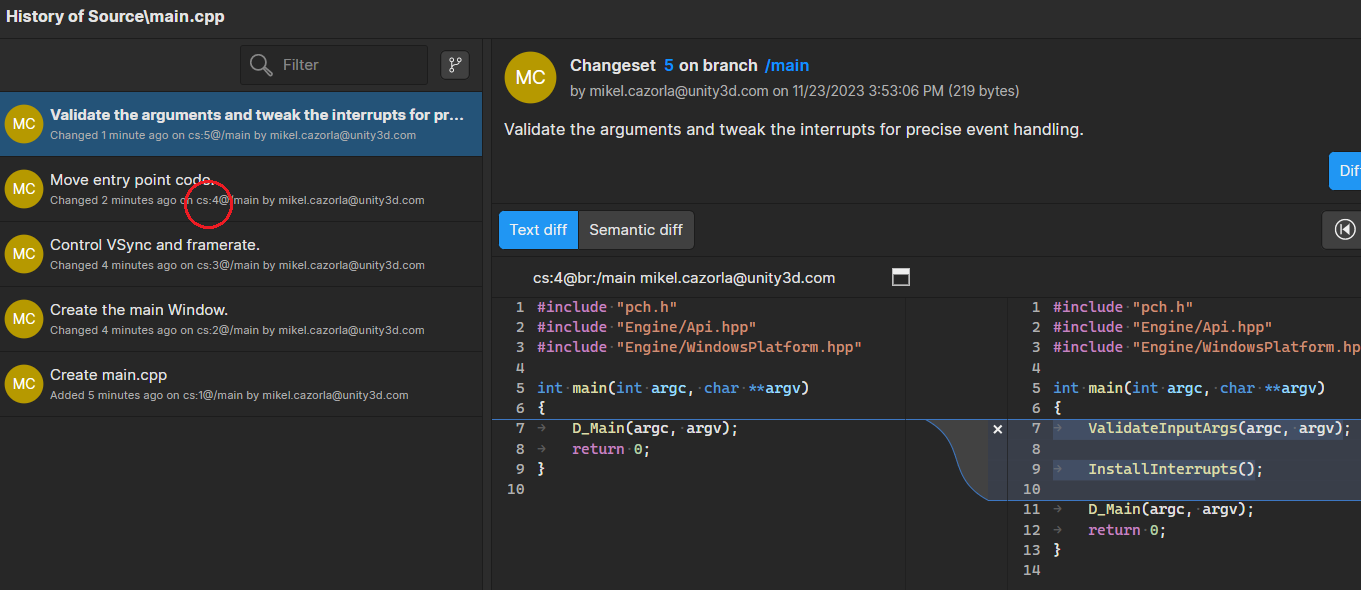Click the MC avatar on Control VSync entry
1361x590 pixels.
(23, 254)
